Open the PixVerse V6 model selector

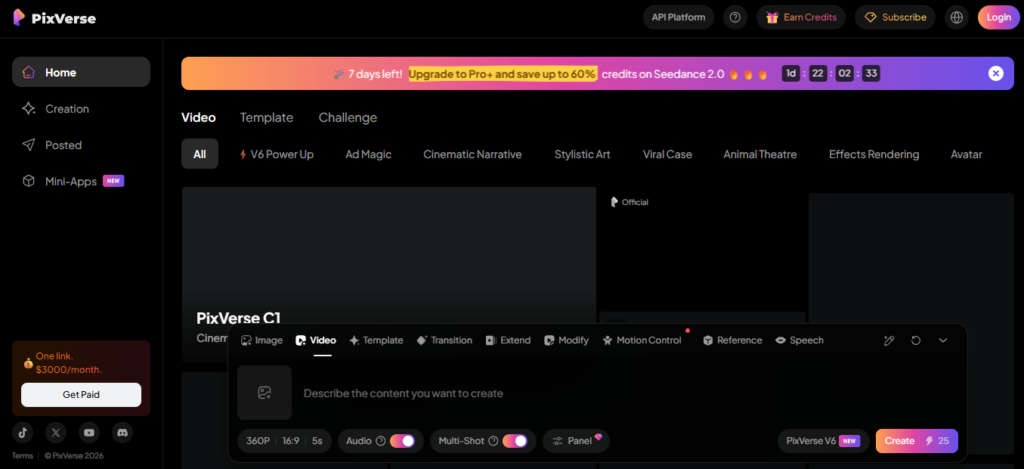[823, 441]
